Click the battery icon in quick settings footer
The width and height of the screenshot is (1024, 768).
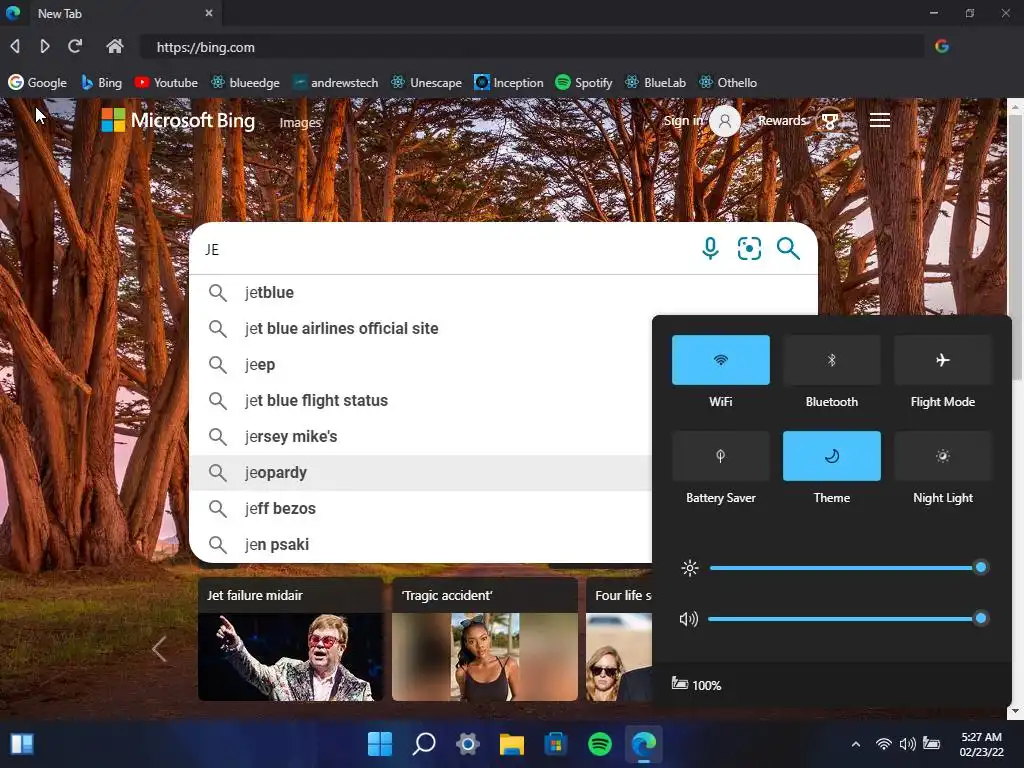680,684
